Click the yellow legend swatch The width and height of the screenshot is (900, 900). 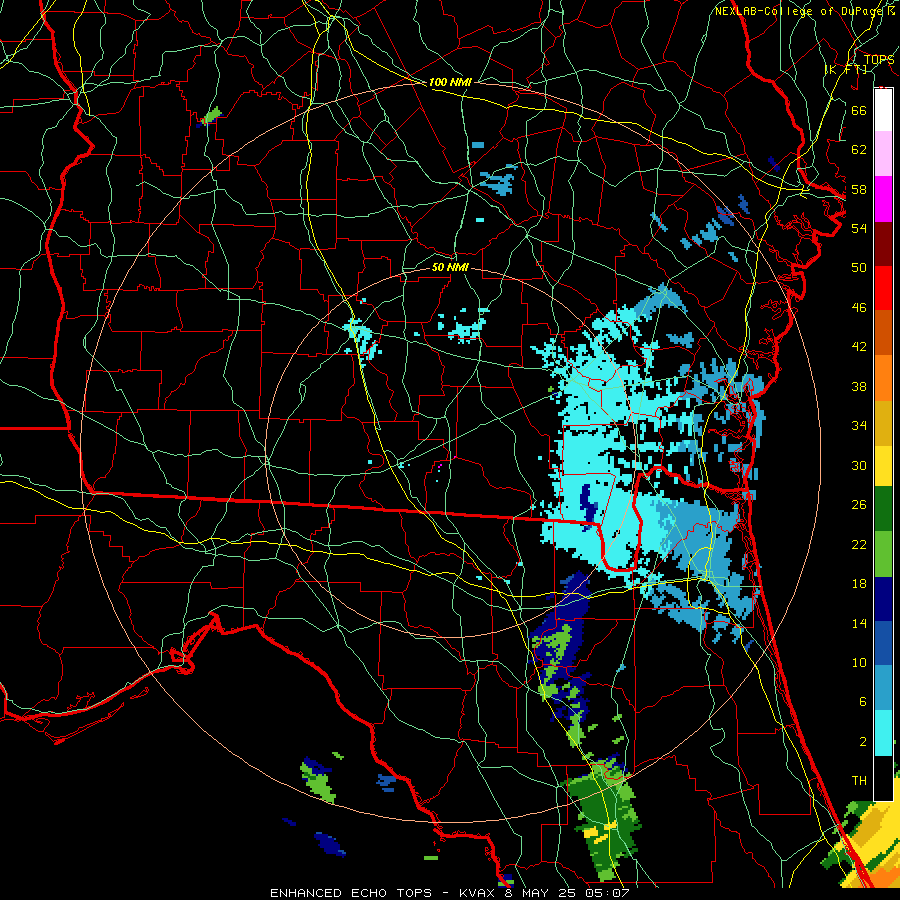coord(883,466)
